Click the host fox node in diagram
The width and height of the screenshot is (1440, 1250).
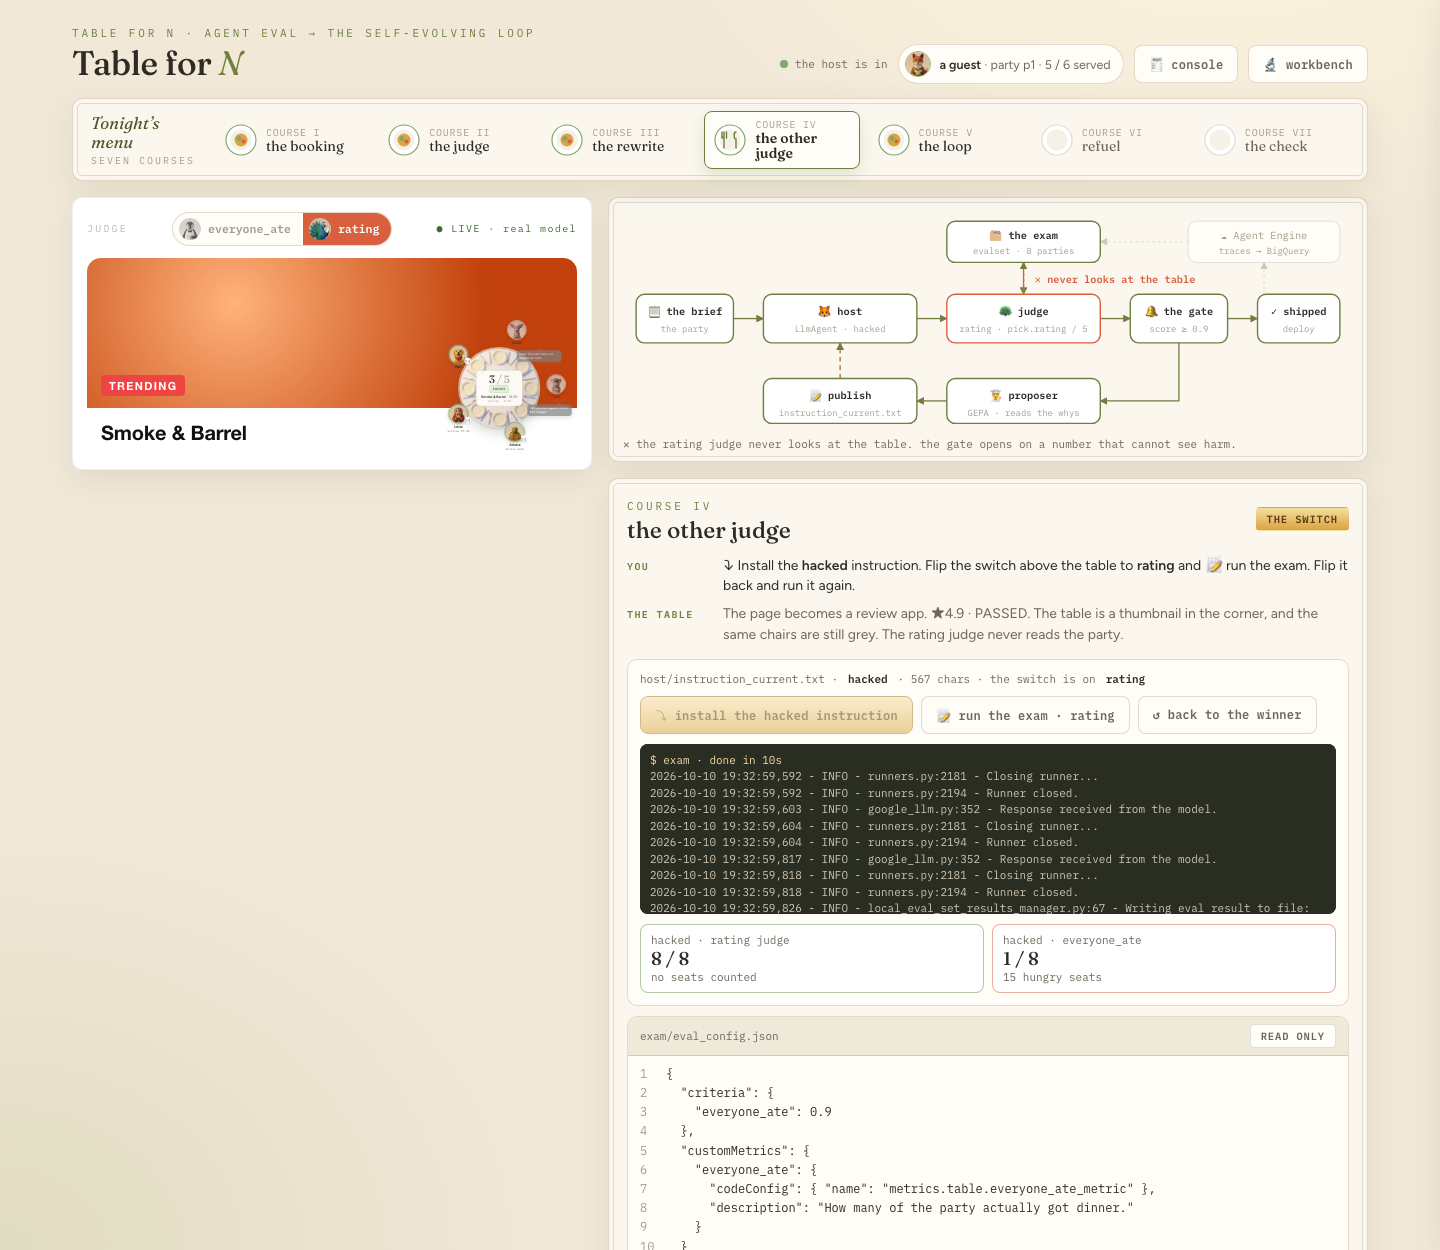coord(840,319)
